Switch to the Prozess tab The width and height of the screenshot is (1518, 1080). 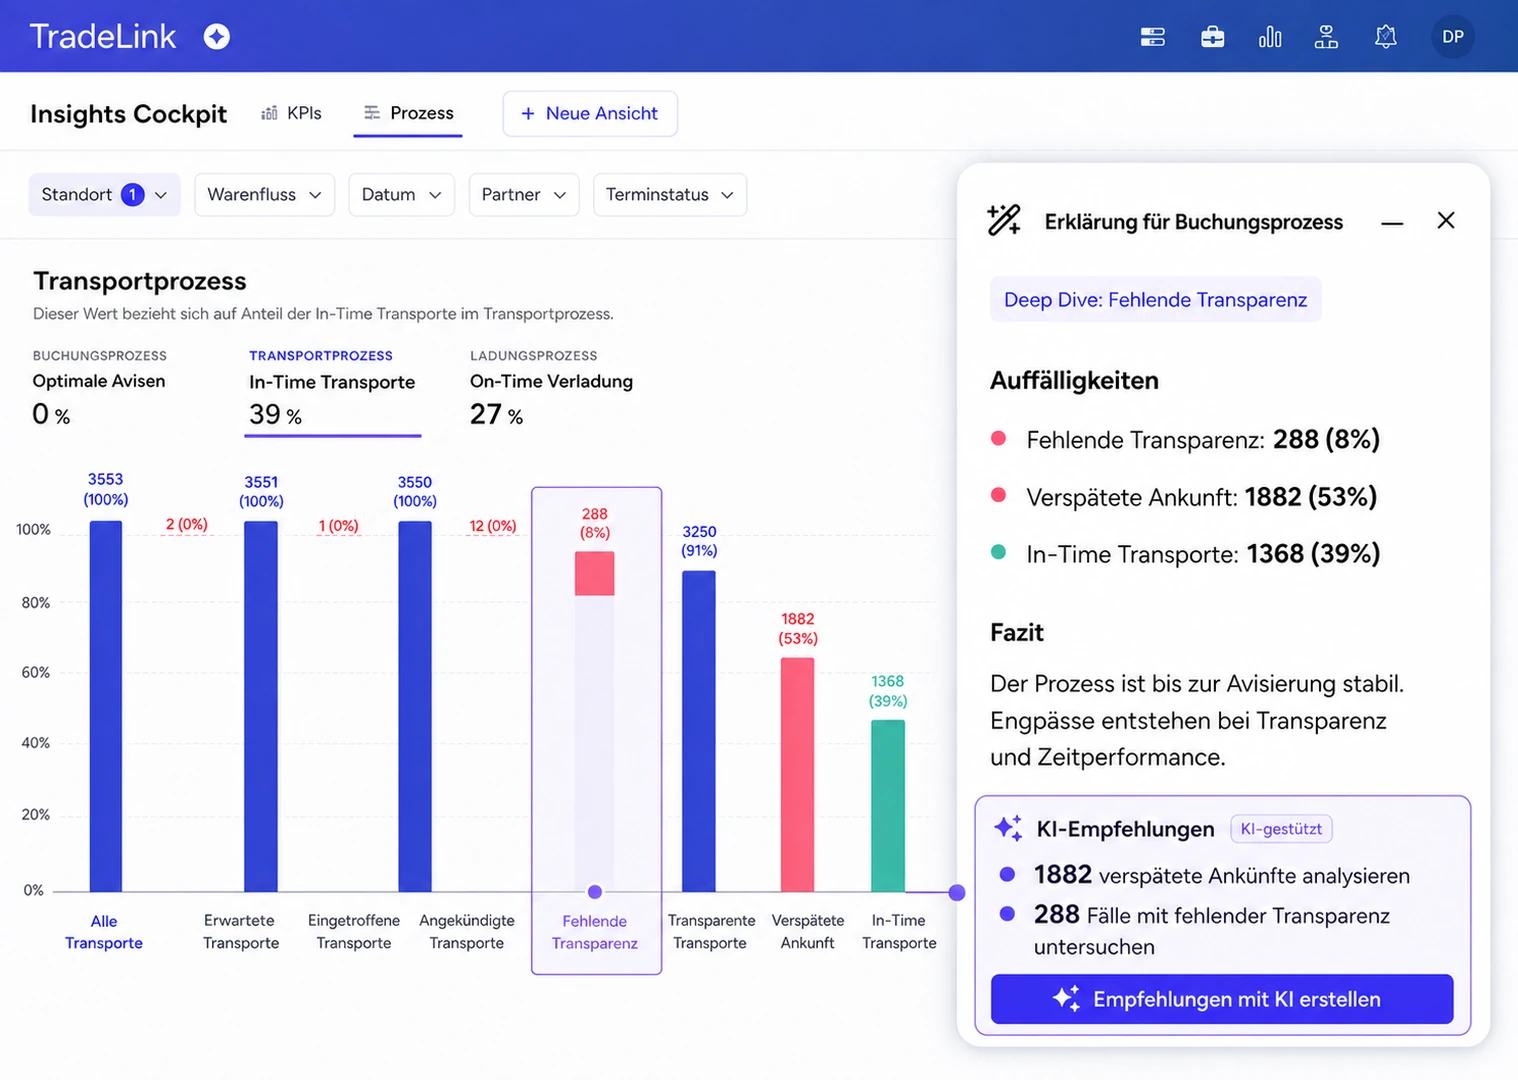click(x=408, y=113)
